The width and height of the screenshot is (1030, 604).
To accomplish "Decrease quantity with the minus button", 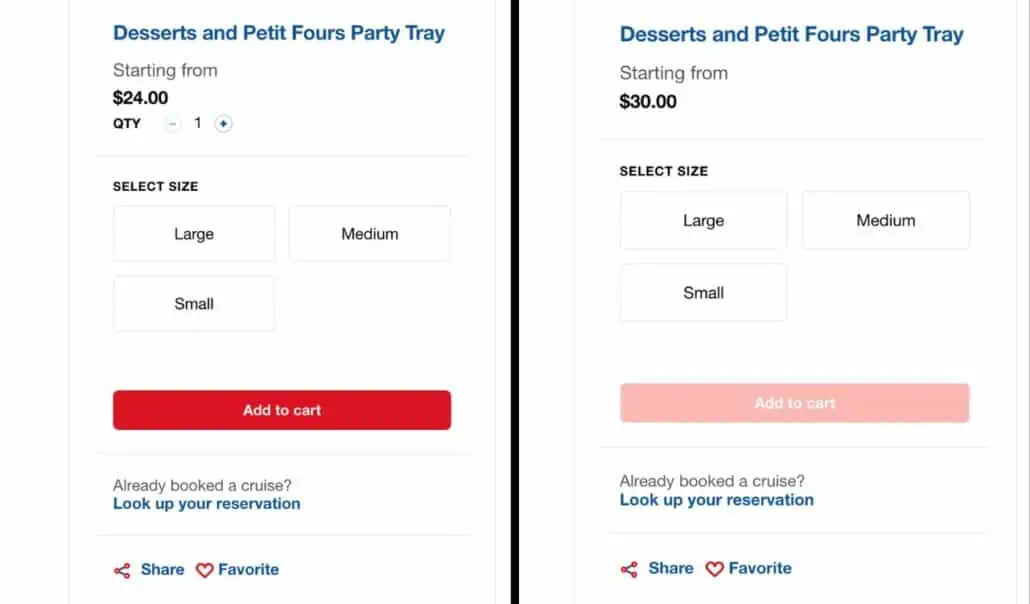I will (173, 124).
